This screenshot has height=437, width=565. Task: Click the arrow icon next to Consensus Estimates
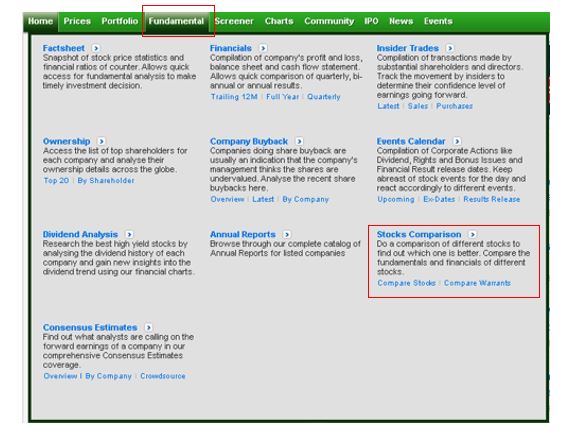[x=148, y=327]
